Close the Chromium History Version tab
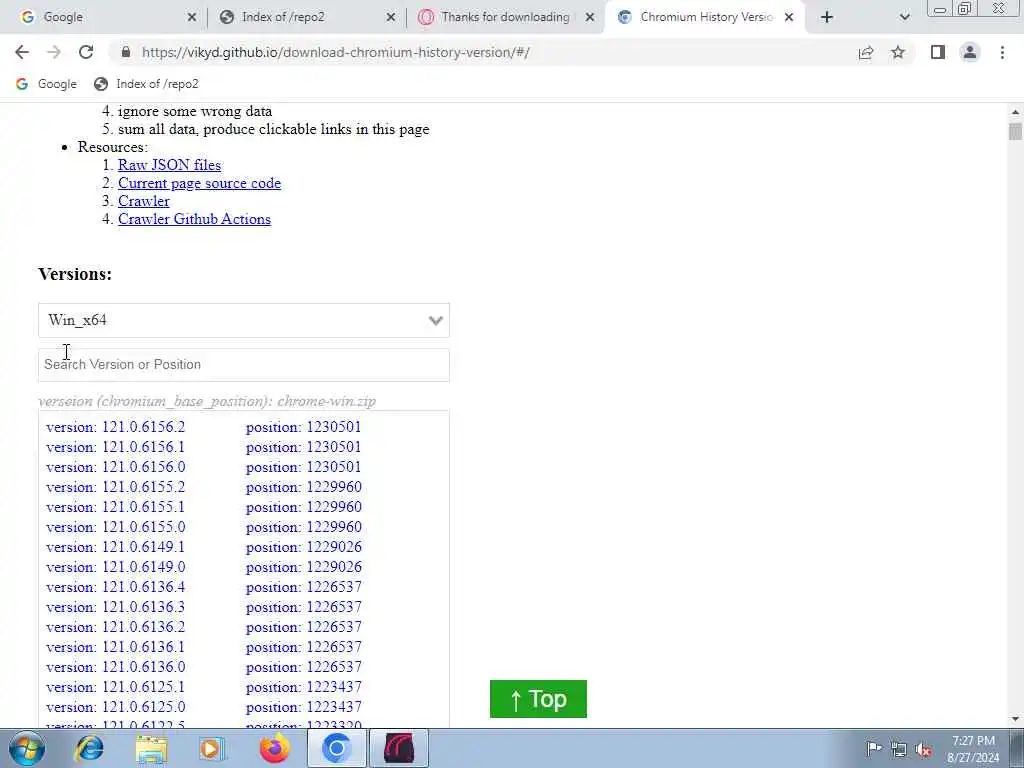 [x=789, y=17]
